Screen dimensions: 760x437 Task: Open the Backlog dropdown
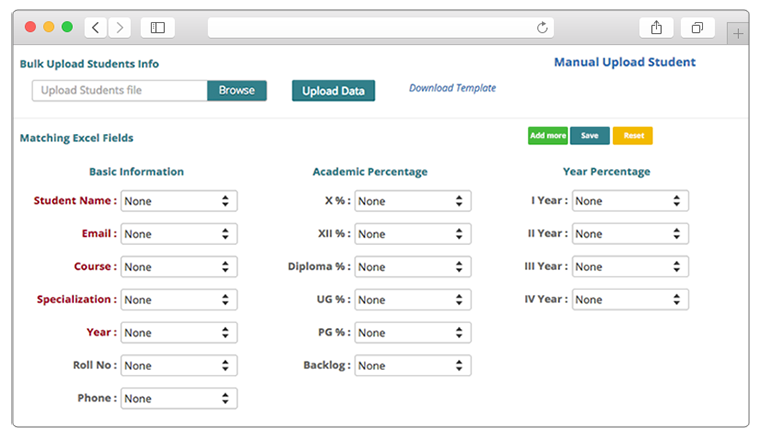coord(412,366)
